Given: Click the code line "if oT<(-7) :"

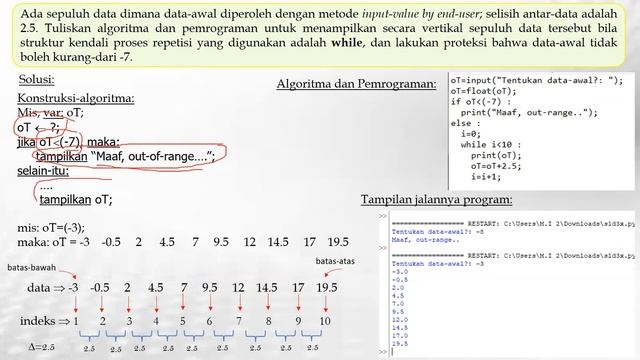Looking at the screenshot, I should (x=480, y=102).
